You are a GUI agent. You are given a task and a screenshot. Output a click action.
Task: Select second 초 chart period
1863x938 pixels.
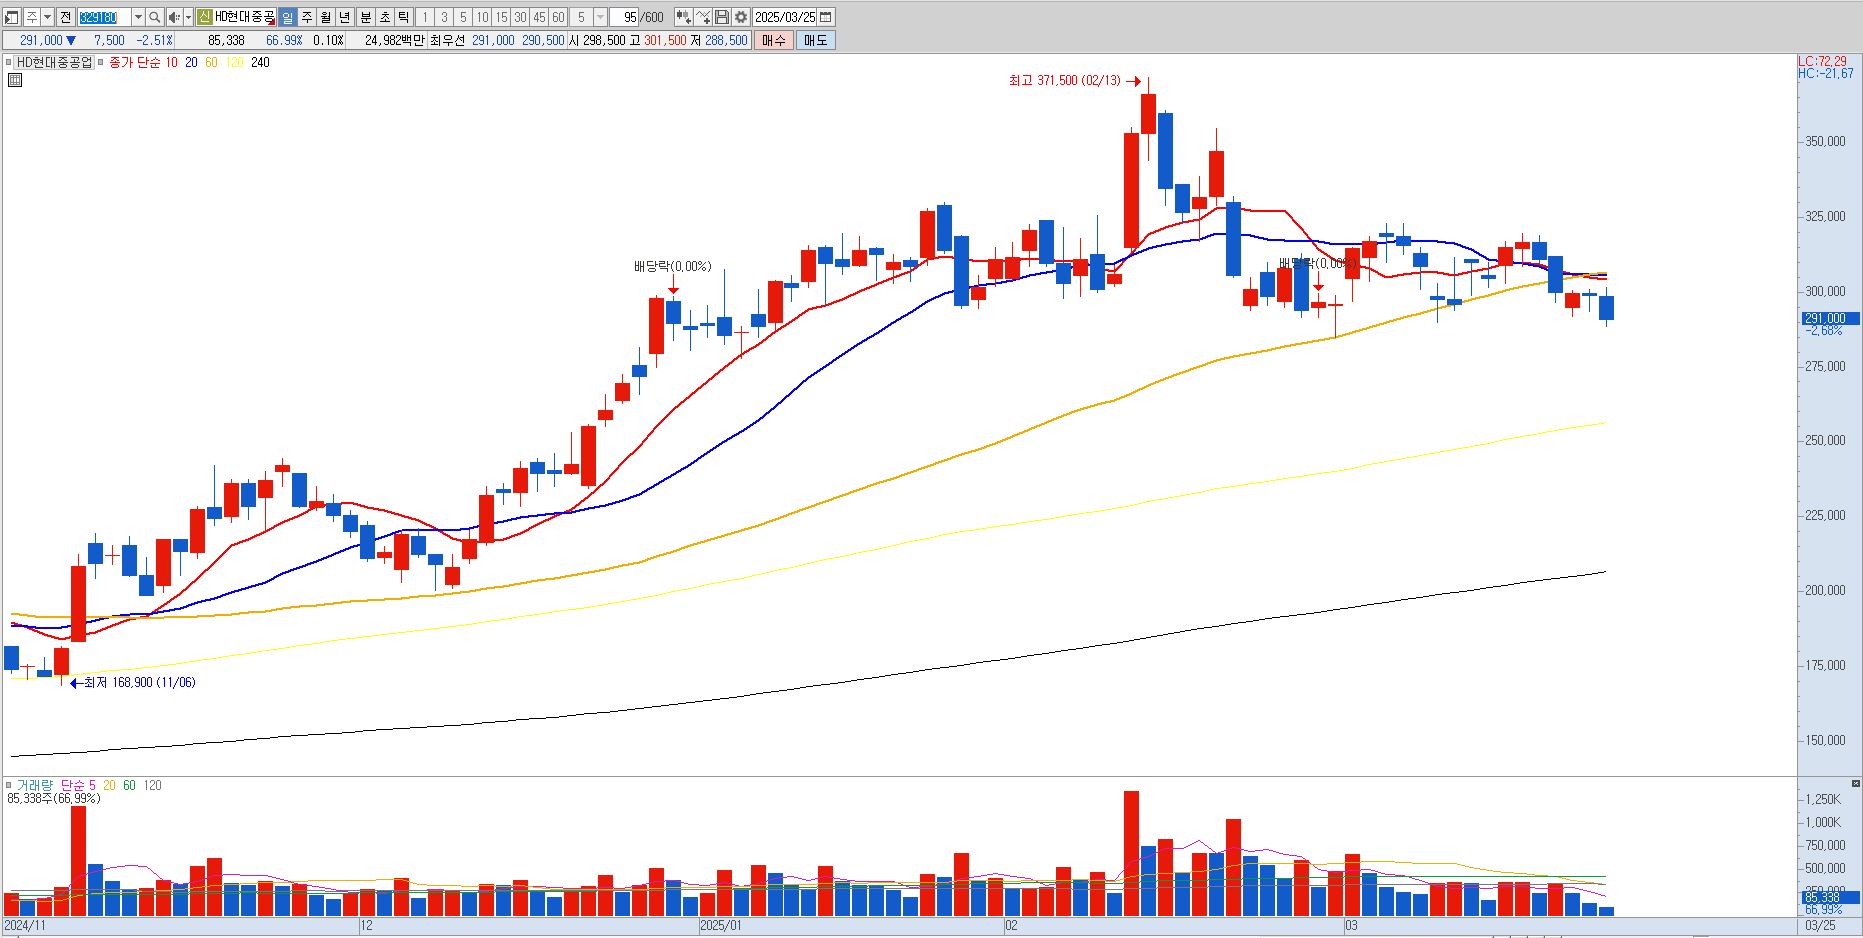[x=385, y=17]
